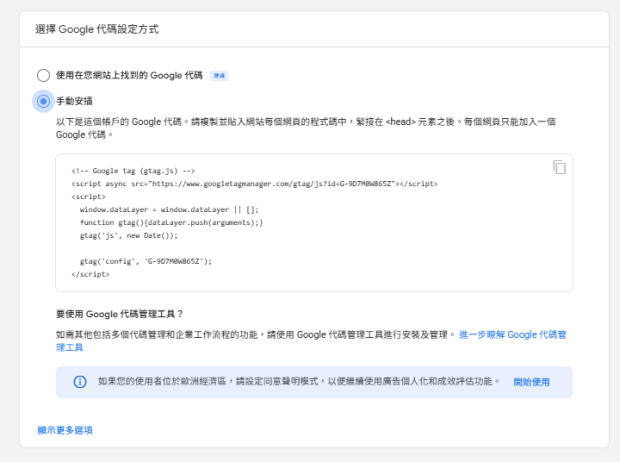Click the badge beside the first radio option

[219, 75]
